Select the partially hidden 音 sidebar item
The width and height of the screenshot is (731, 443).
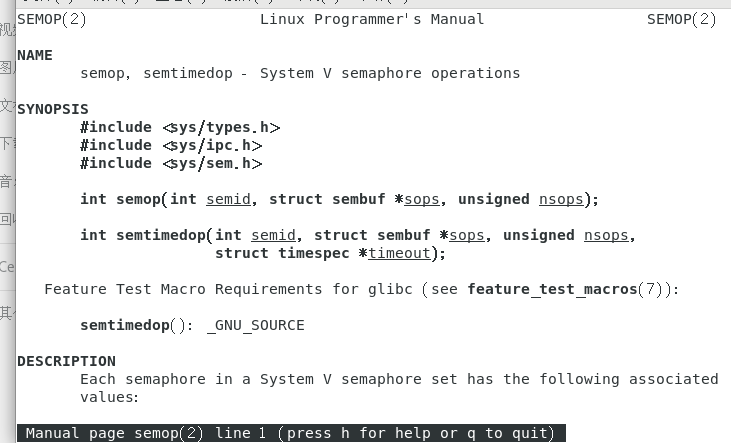[x=7, y=181]
